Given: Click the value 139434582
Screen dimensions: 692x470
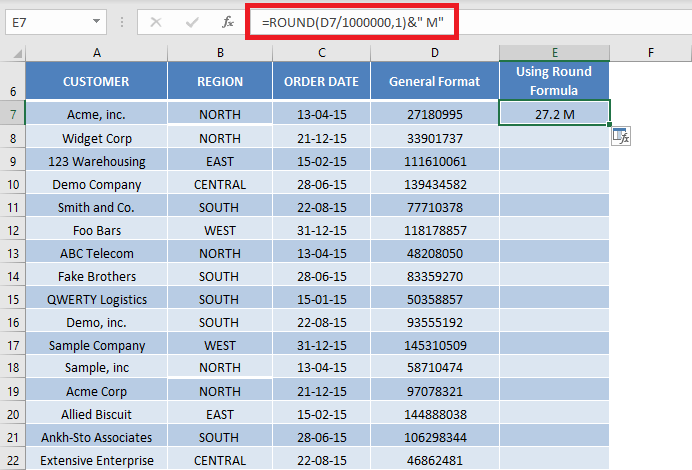Looking at the screenshot, I should (x=435, y=184).
